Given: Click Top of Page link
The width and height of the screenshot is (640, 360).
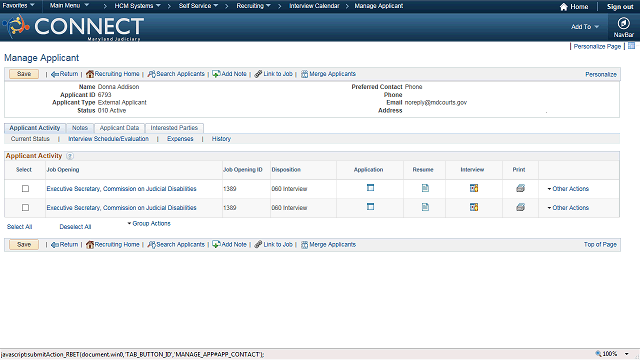Looking at the screenshot, I should [600, 244].
